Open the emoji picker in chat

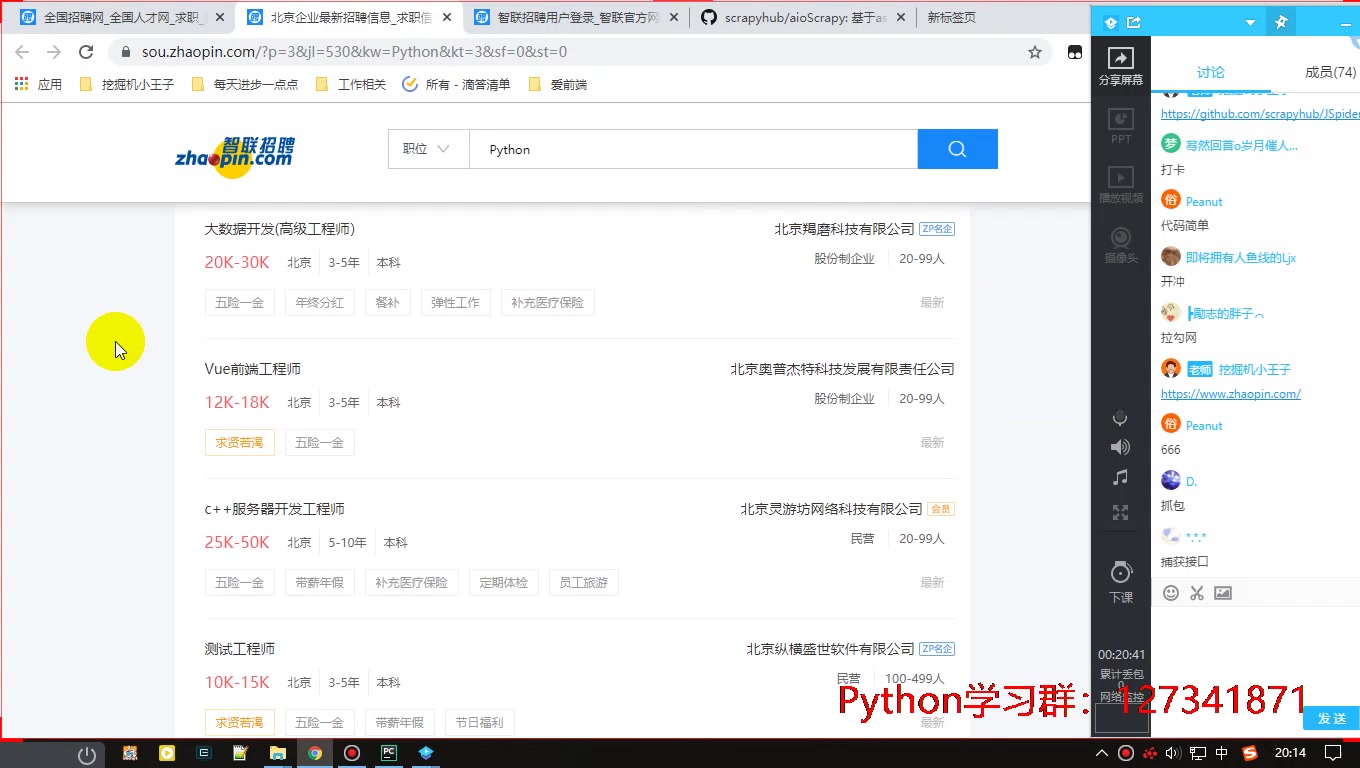pyautogui.click(x=1171, y=593)
